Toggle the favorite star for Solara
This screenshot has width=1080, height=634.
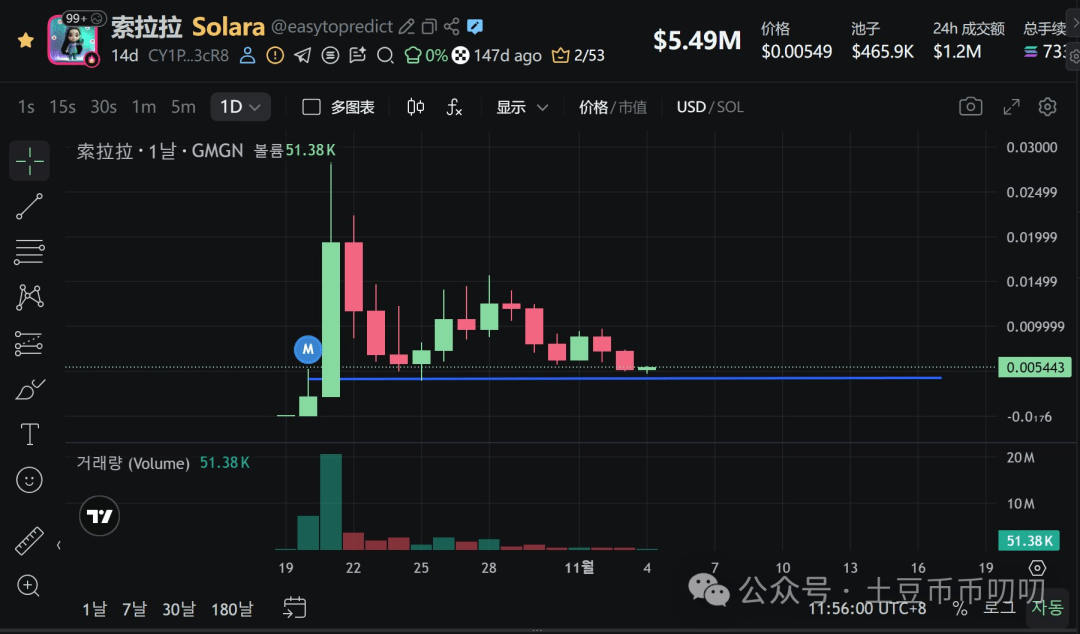point(25,40)
